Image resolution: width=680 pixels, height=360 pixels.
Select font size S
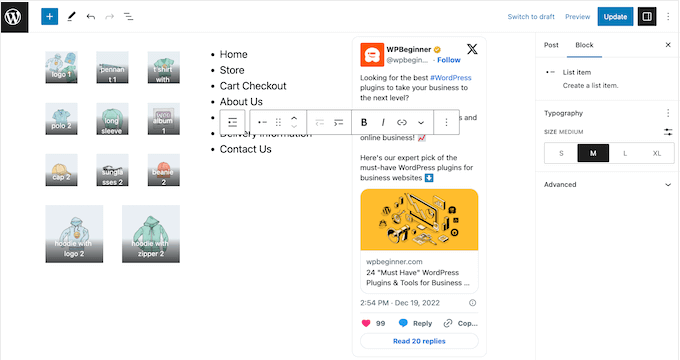[x=561, y=153]
